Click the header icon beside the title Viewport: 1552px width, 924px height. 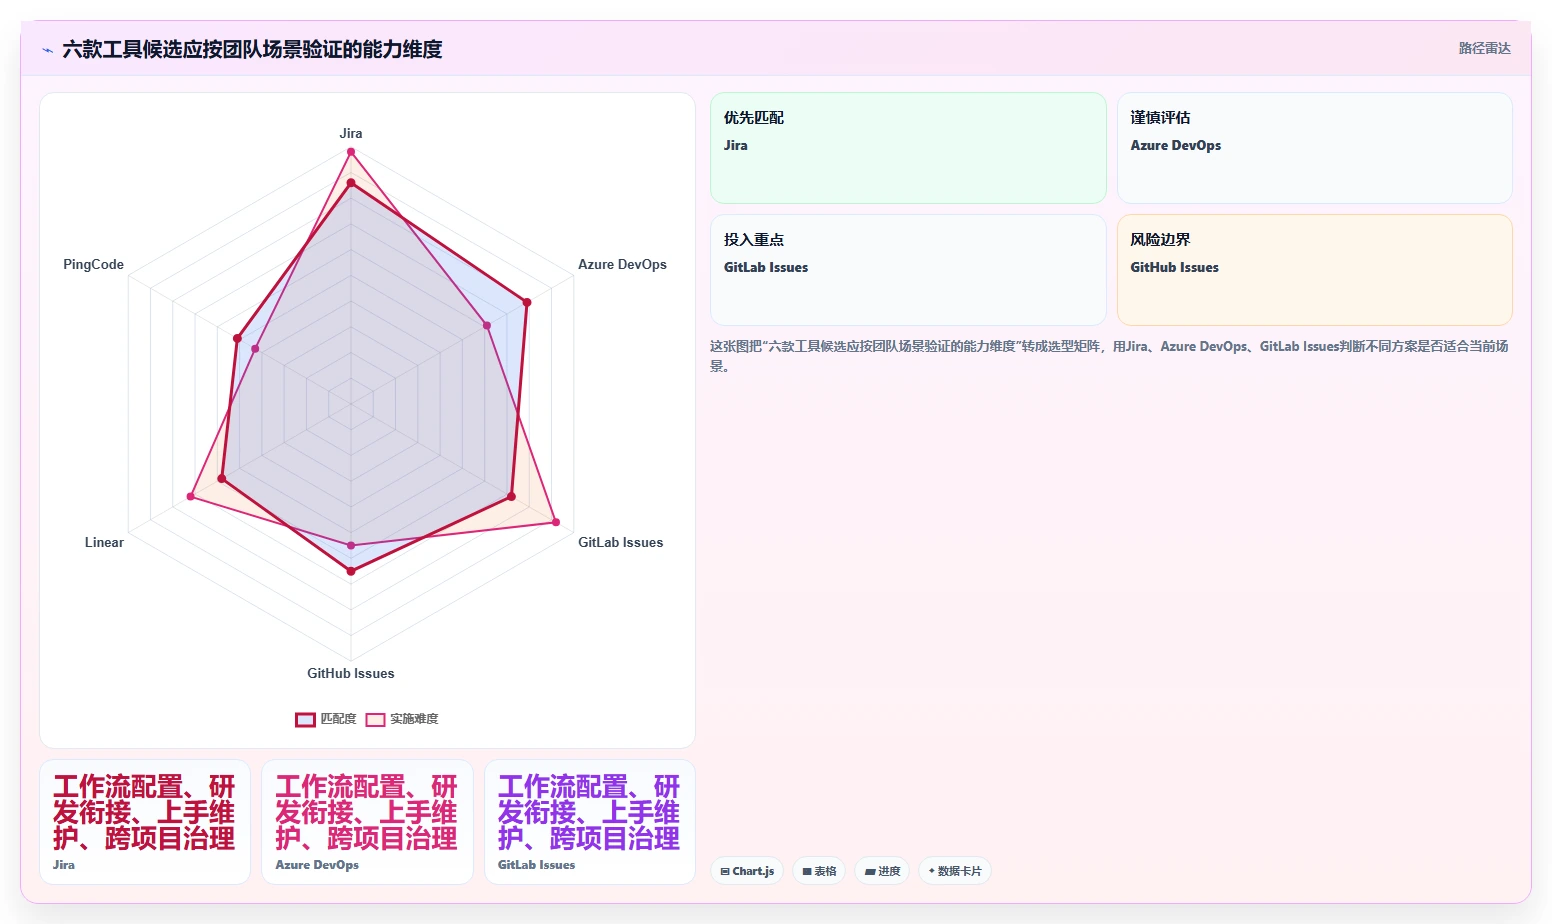click(x=47, y=49)
